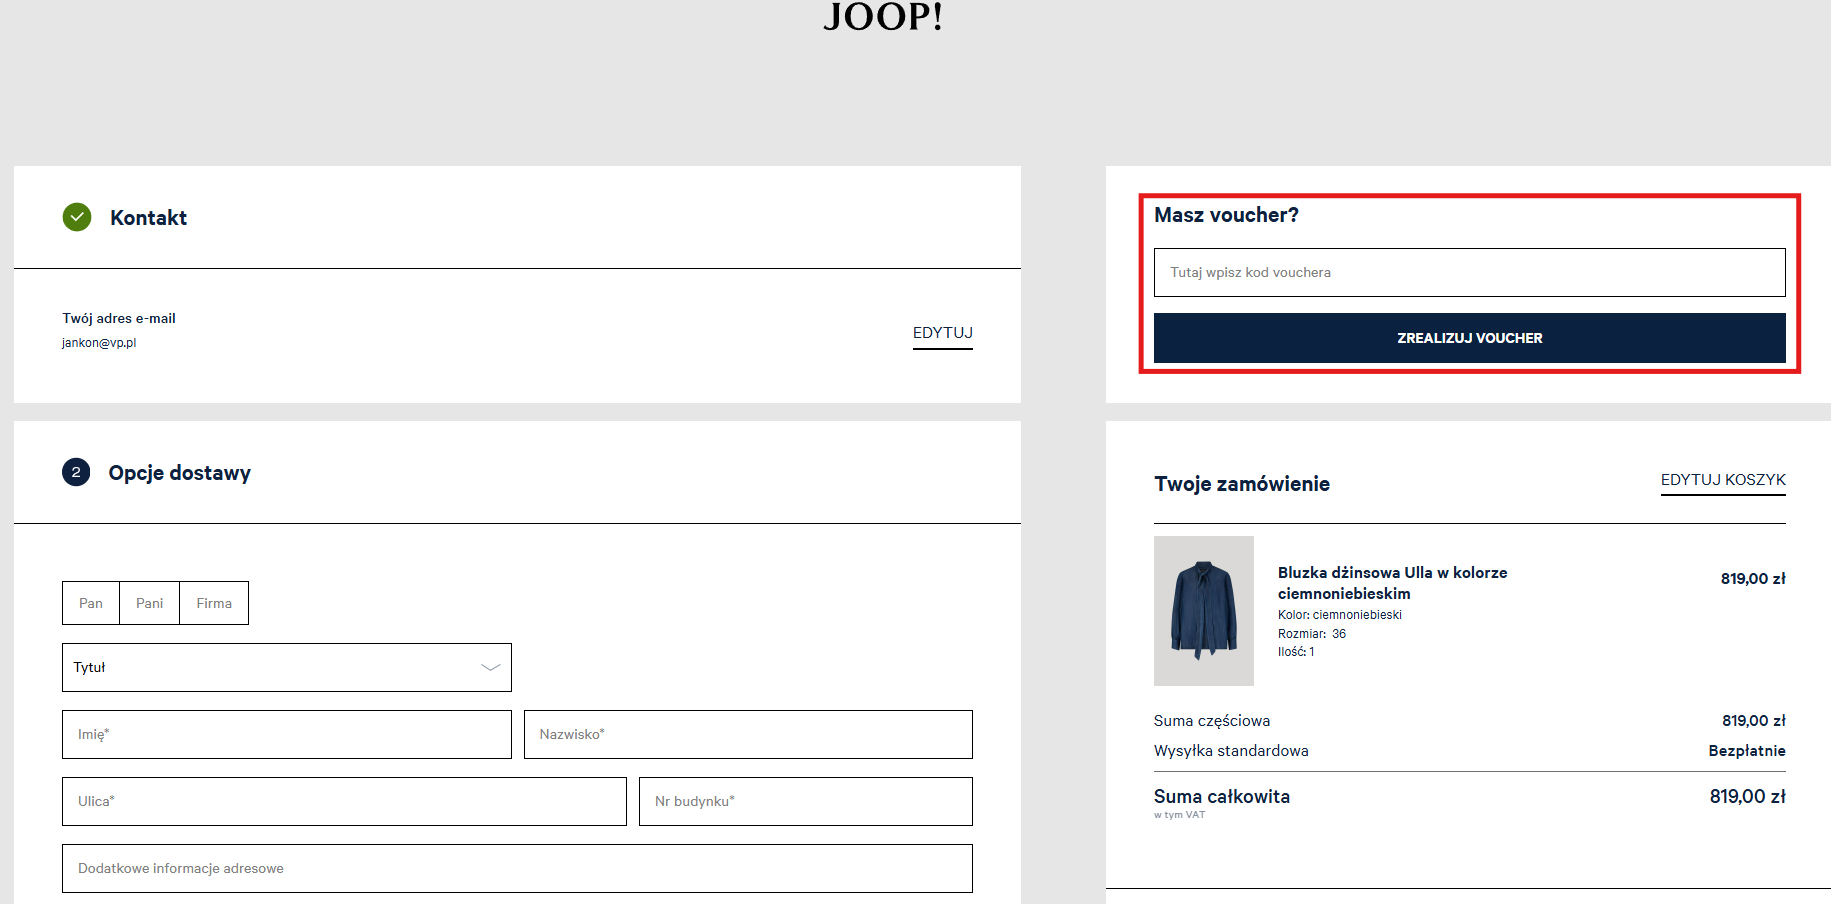Click the Nr budynku field
Screen dimensions: 1831x904
pyautogui.click(x=805, y=802)
